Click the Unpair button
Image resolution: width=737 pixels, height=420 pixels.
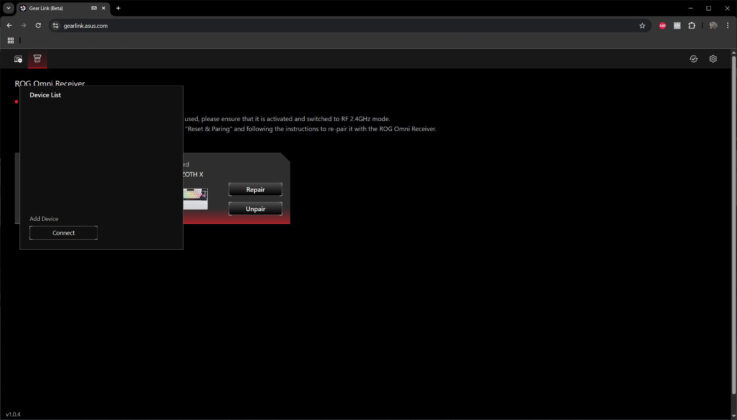pyautogui.click(x=255, y=209)
